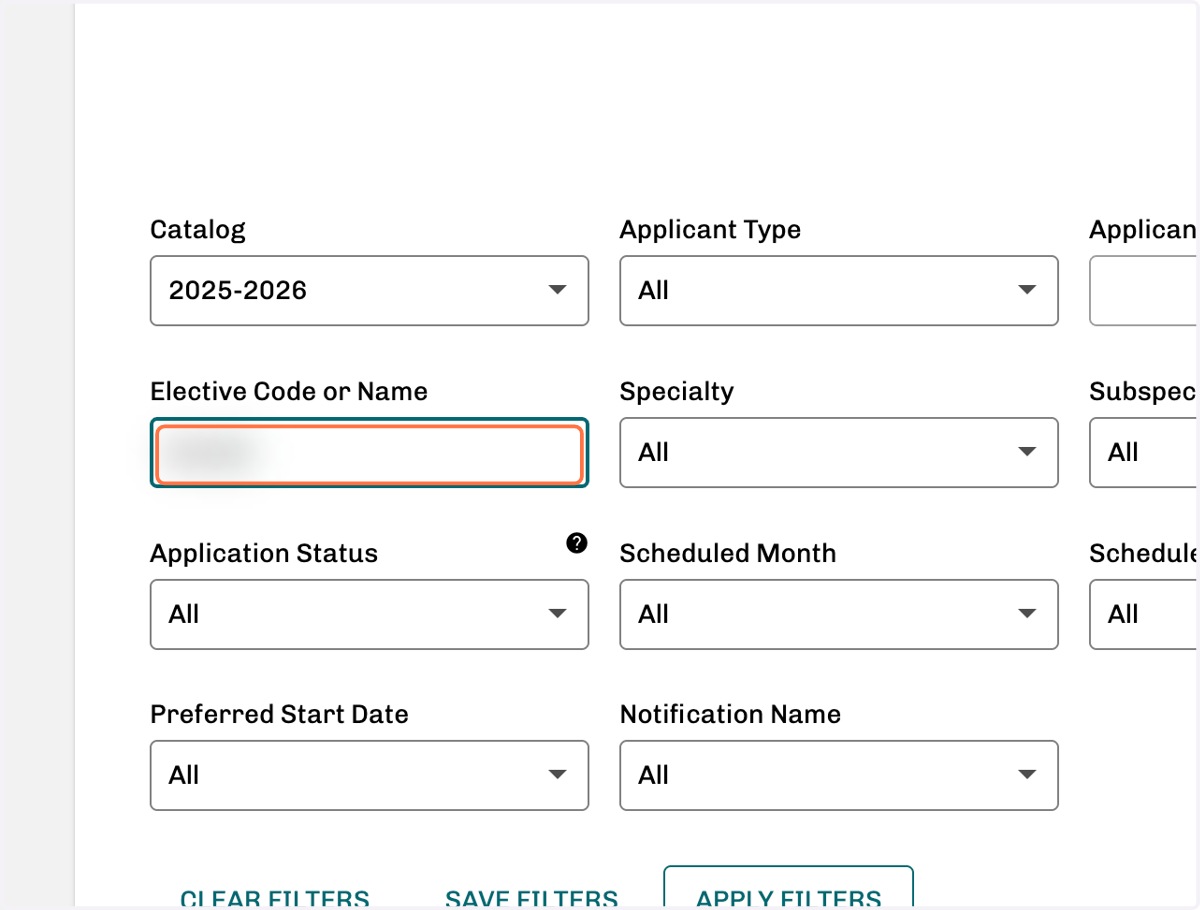Screen dimensions: 1200x910
Task: Click the Application Status help icon
Action: [x=577, y=543]
